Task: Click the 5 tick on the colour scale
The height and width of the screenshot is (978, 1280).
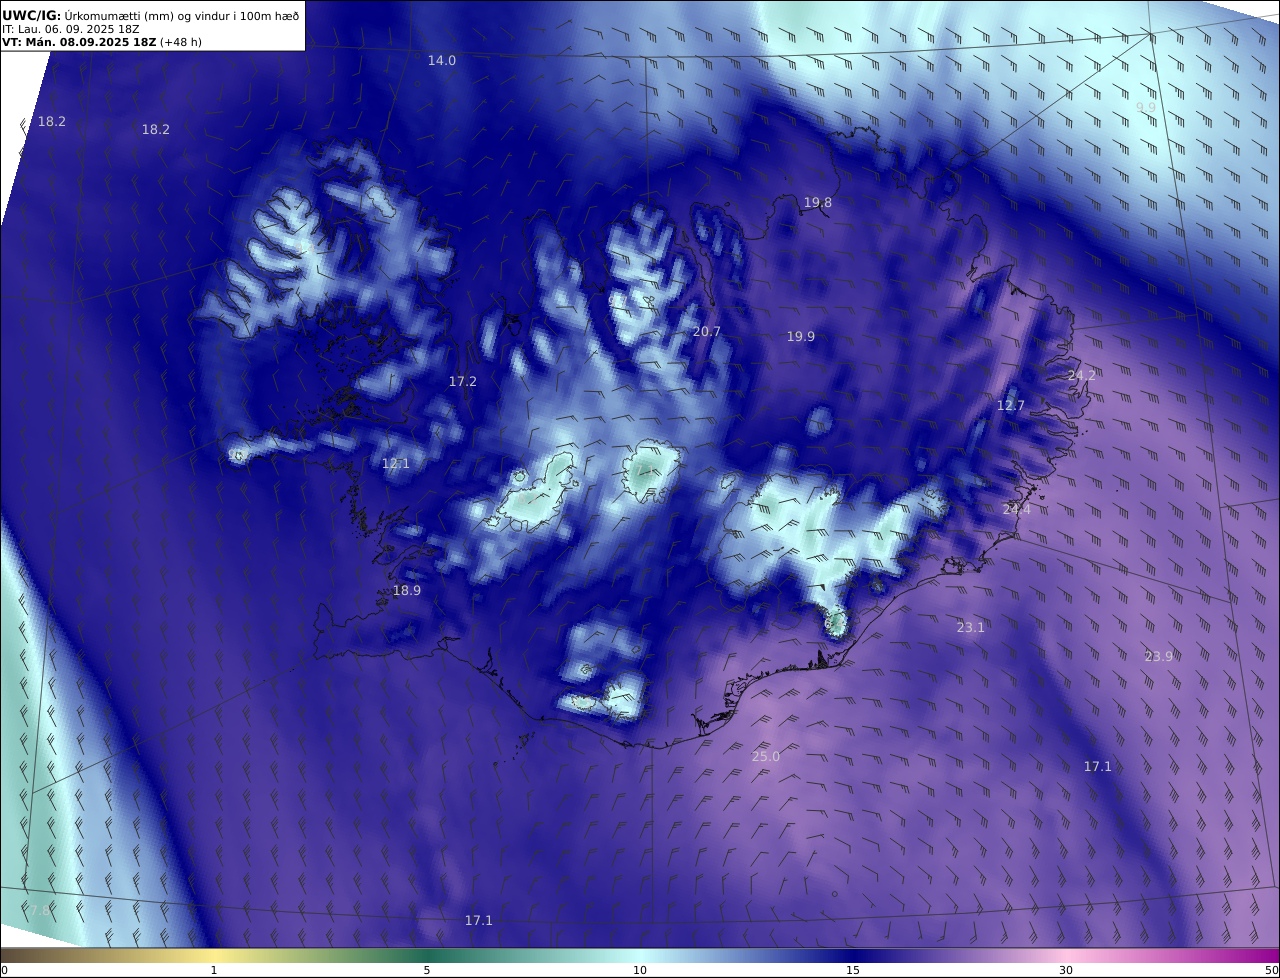Action: click(427, 970)
